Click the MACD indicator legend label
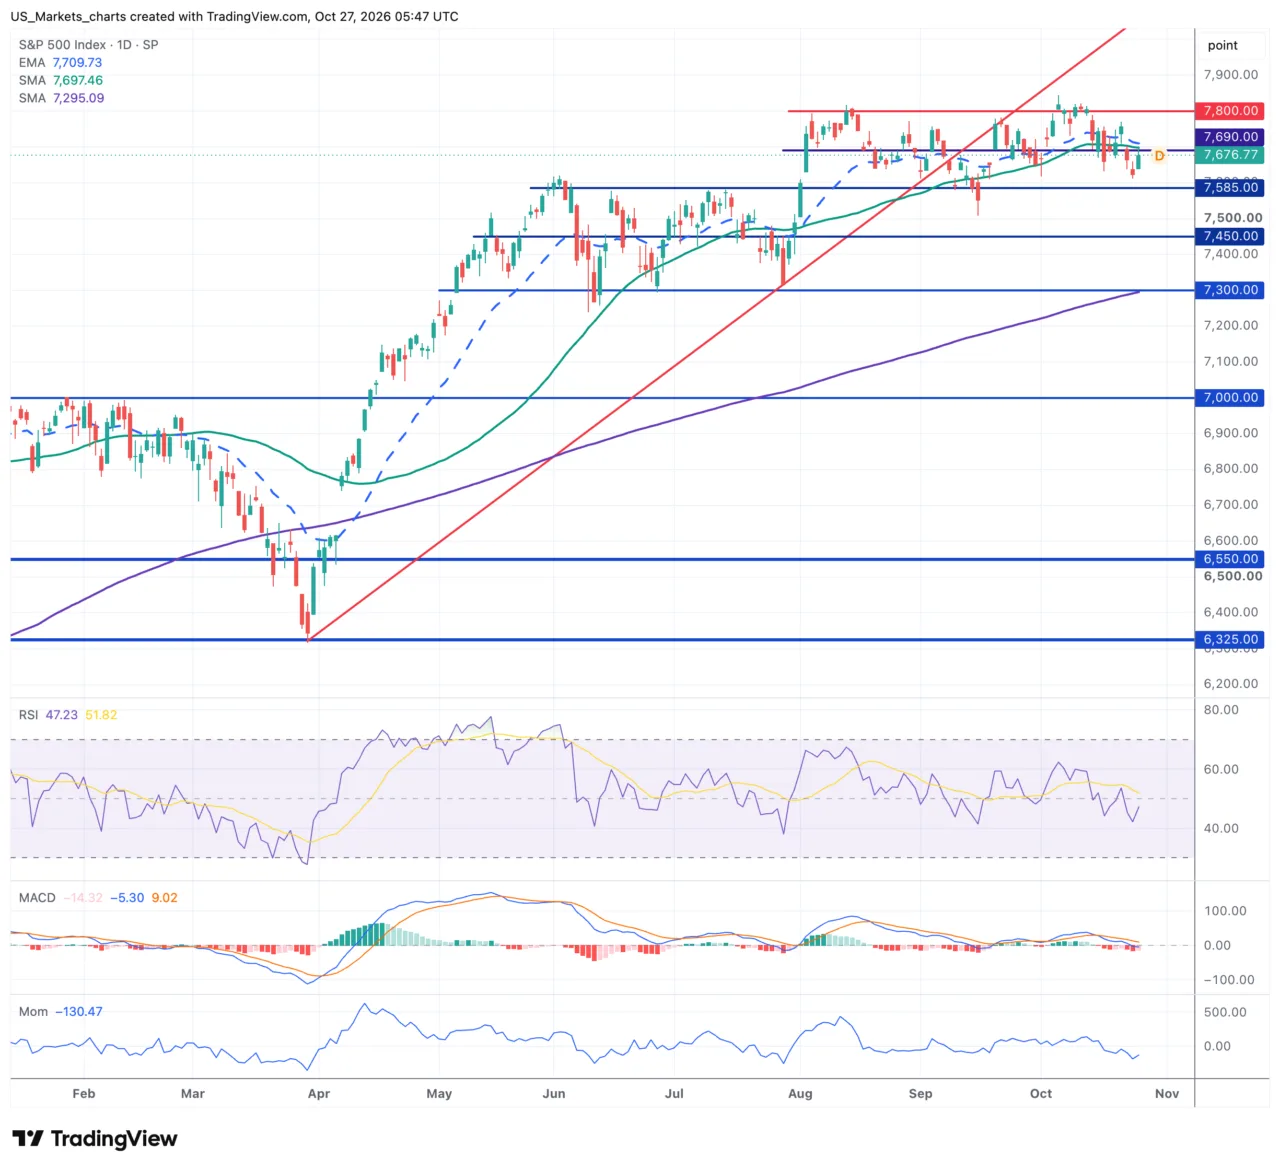The width and height of the screenshot is (1280, 1170). pyautogui.click(x=37, y=898)
